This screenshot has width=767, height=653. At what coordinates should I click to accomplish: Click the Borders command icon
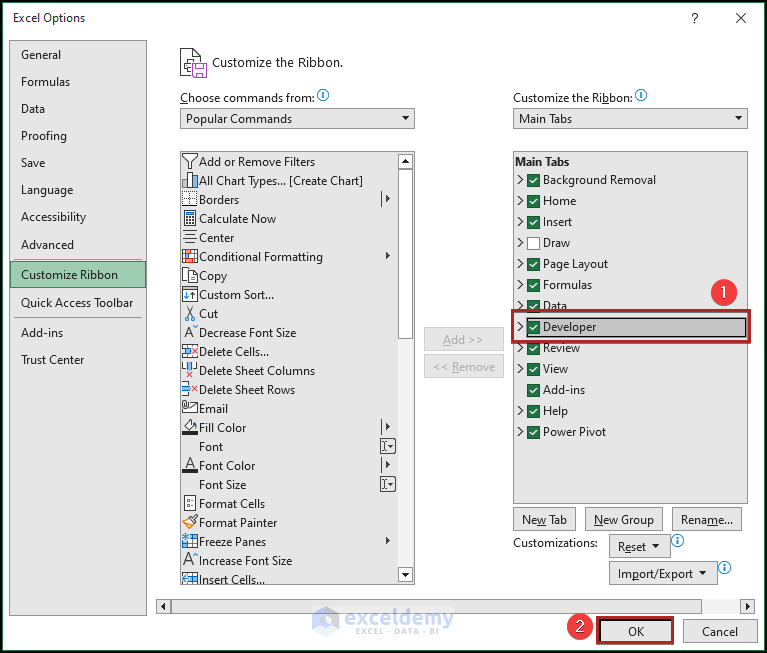pyautogui.click(x=190, y=199)
